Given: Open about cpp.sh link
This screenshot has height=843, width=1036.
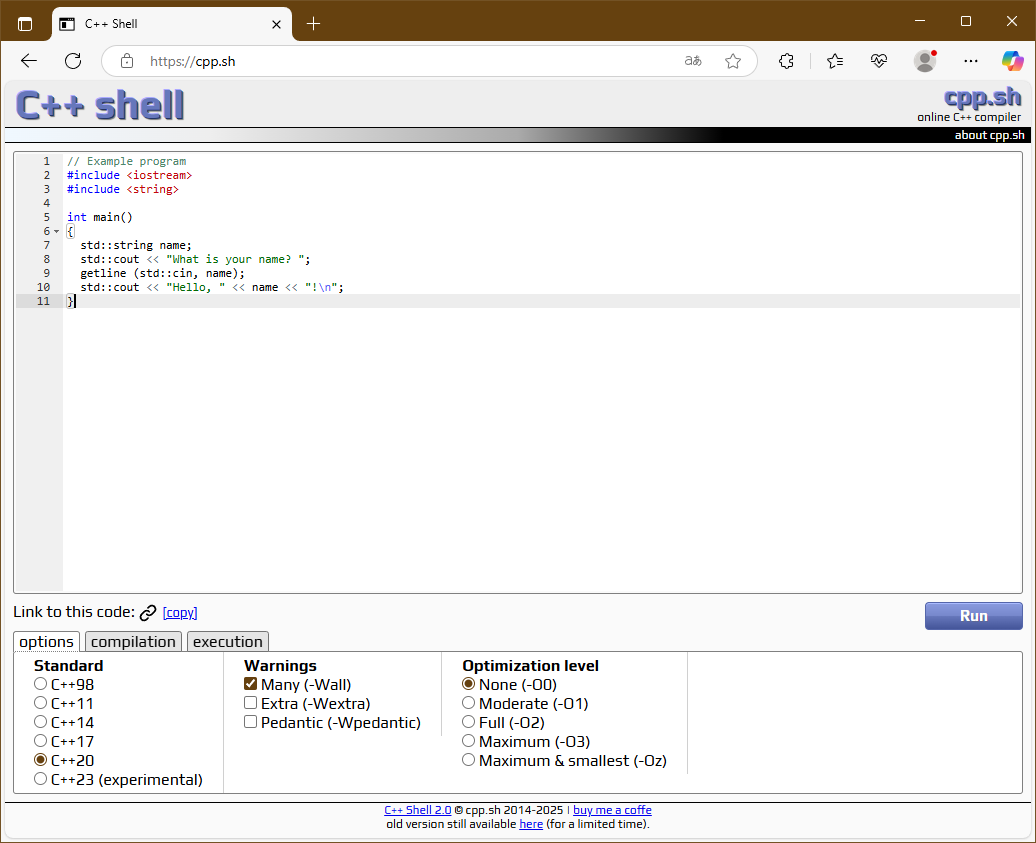Looking at the screenshot, I should click(989, 135).
